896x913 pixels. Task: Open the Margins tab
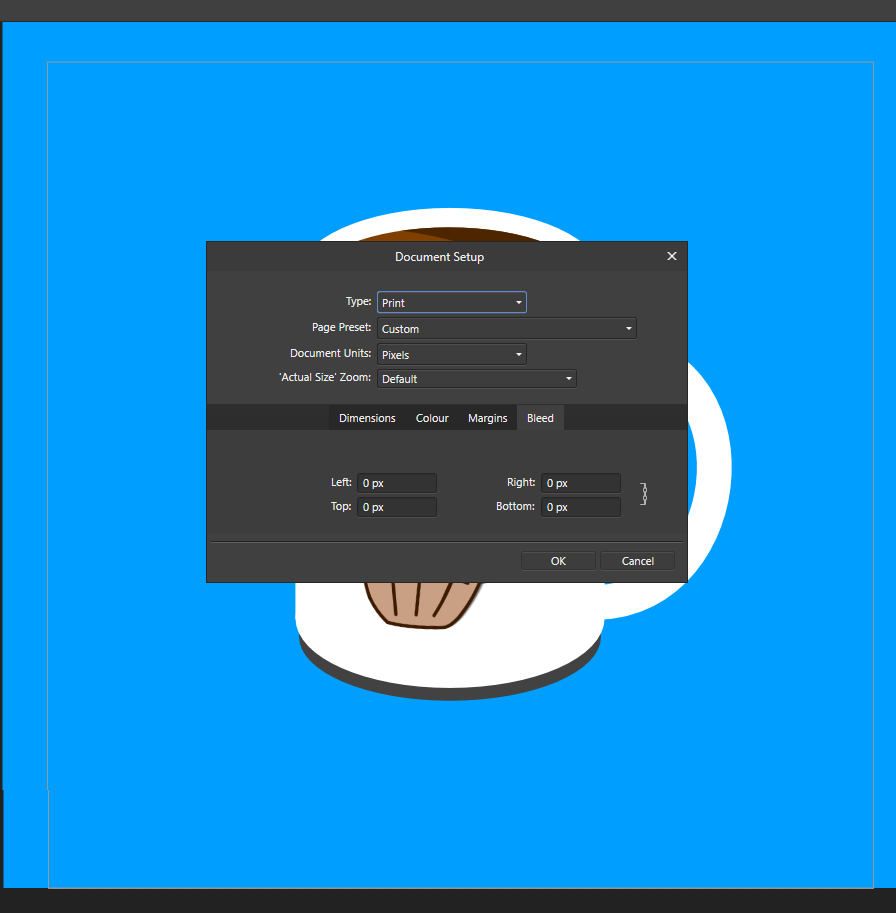(487, 418)
